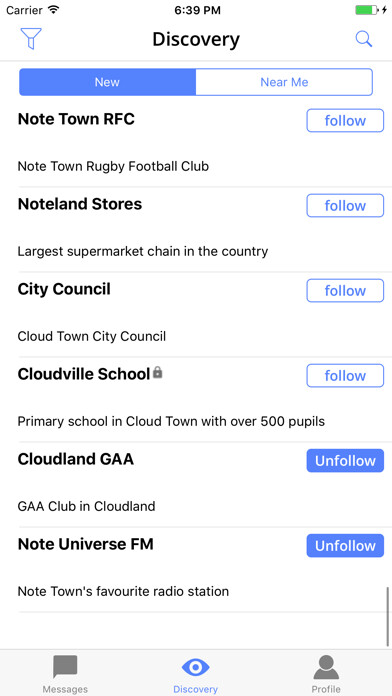Image resolution: width=392 pixels, height=696 pixels.
Task: Open the filter funnel icon
Action: point(31,39)
